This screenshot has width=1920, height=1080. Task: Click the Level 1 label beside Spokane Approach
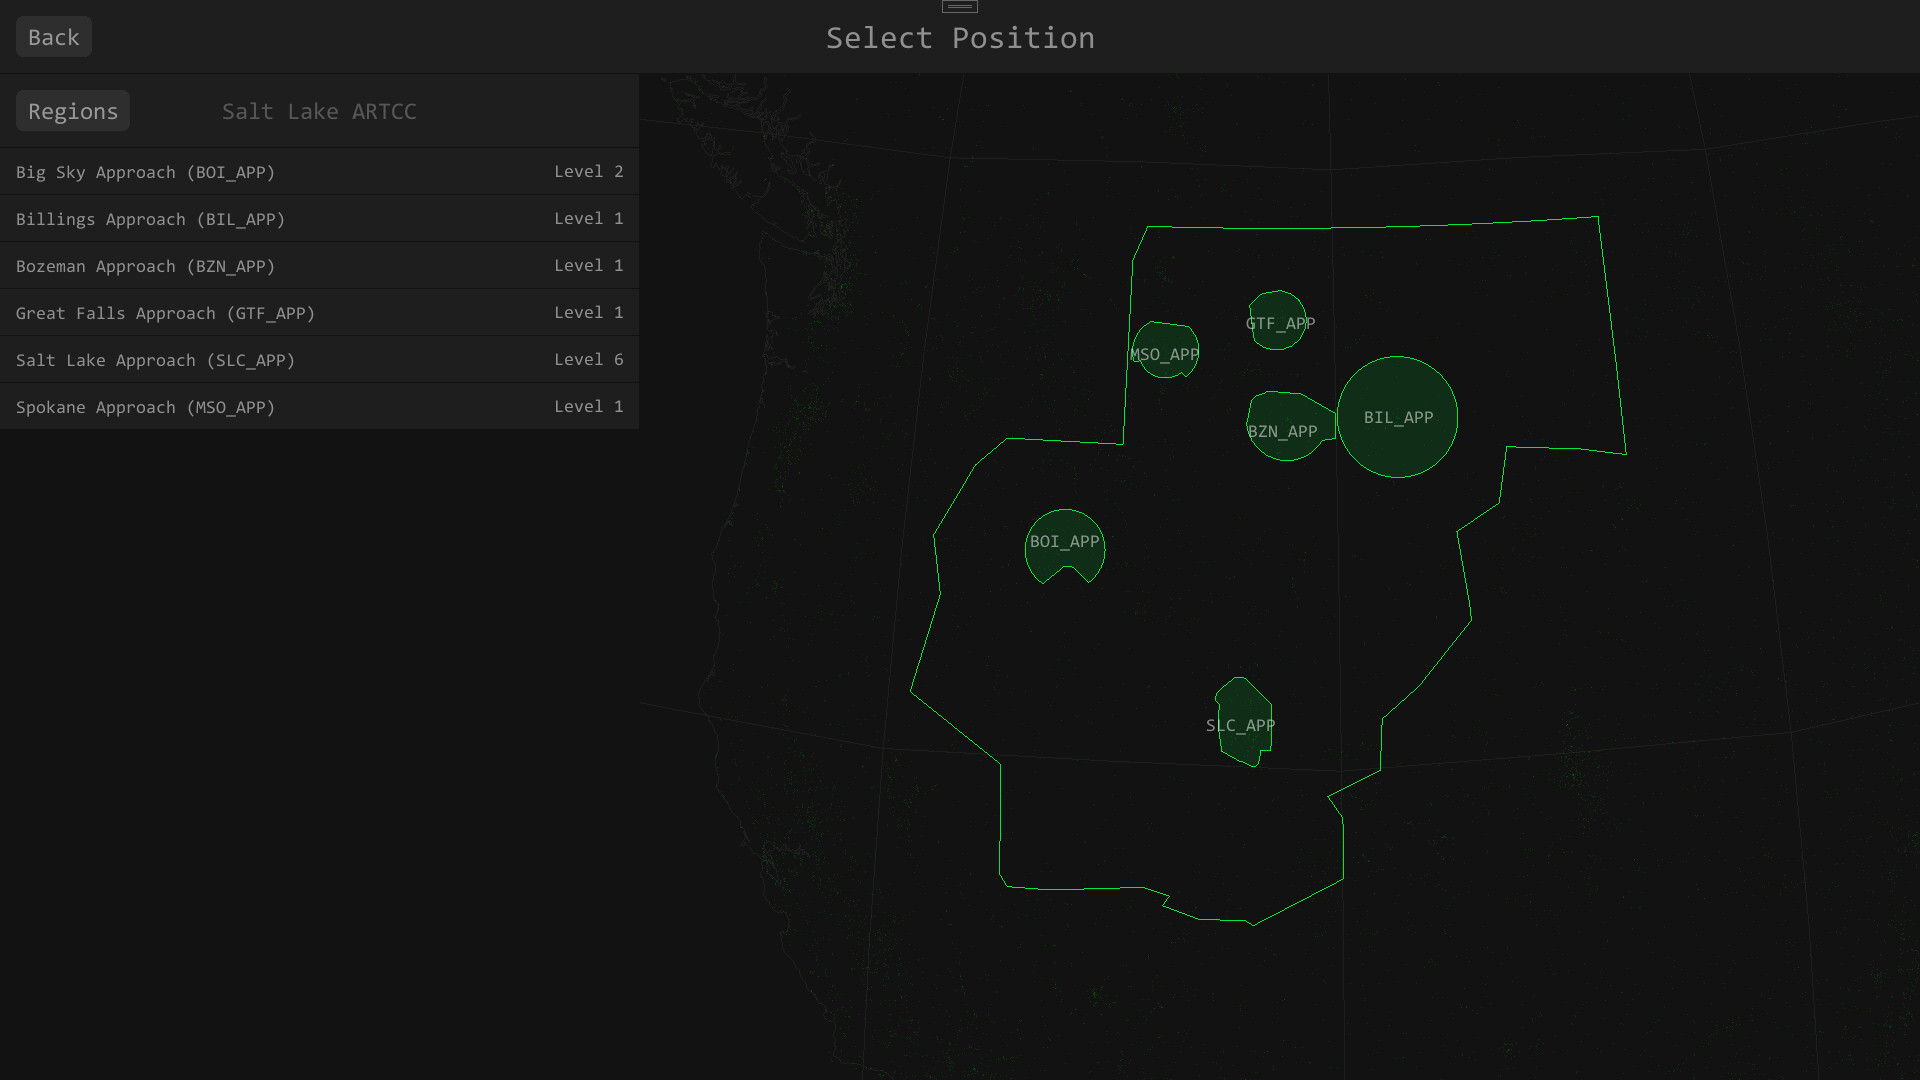pyautogui.click(x=589, y=406)
